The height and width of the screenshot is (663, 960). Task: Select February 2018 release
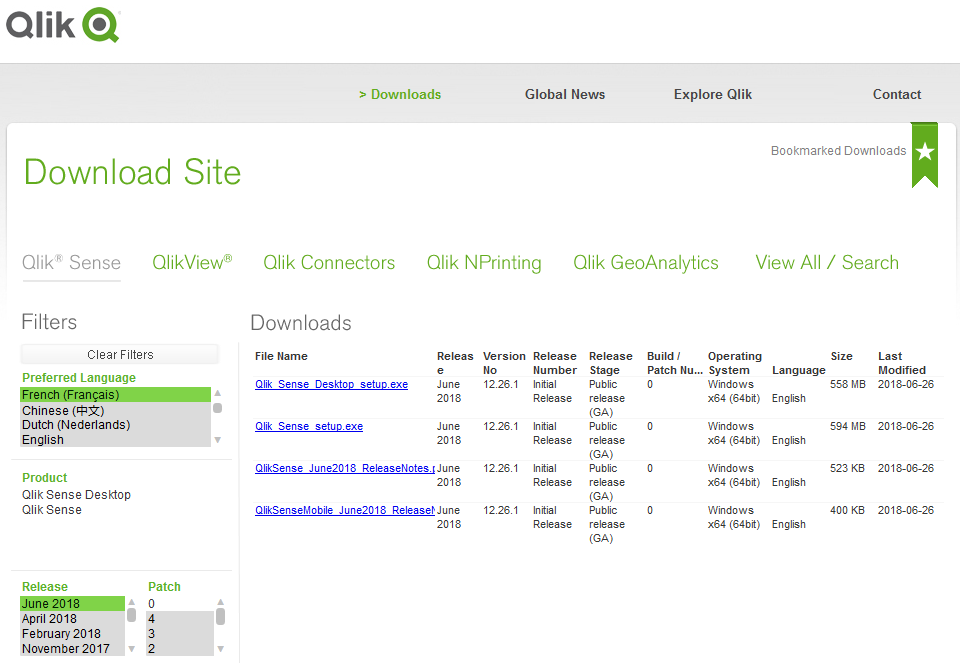pos(72,634)
